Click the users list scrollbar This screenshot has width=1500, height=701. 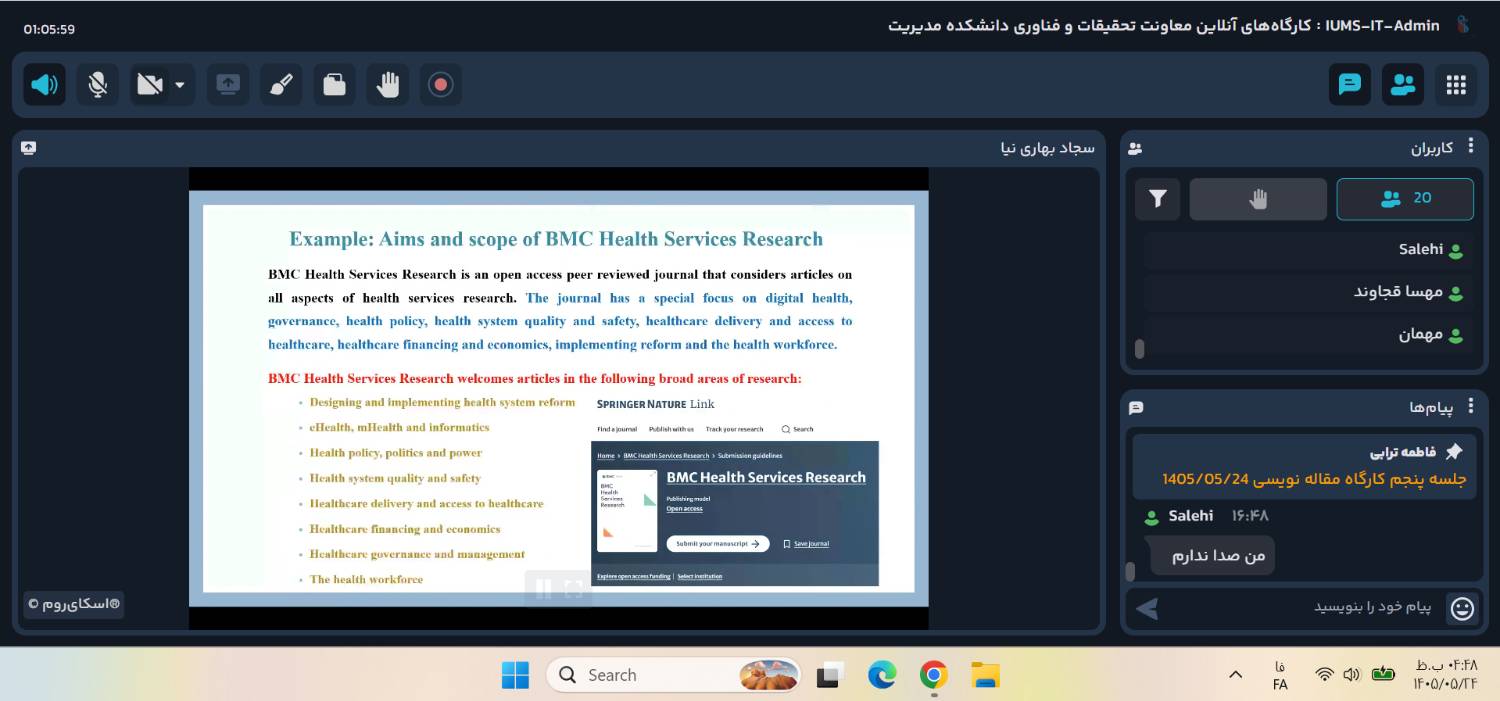pos(1139,349)
